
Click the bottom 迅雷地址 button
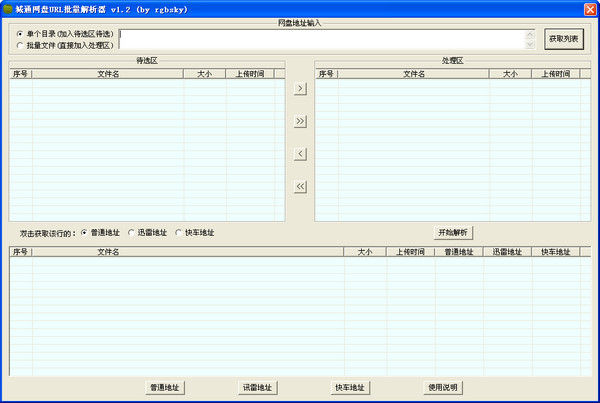click(x=258, y=388)
